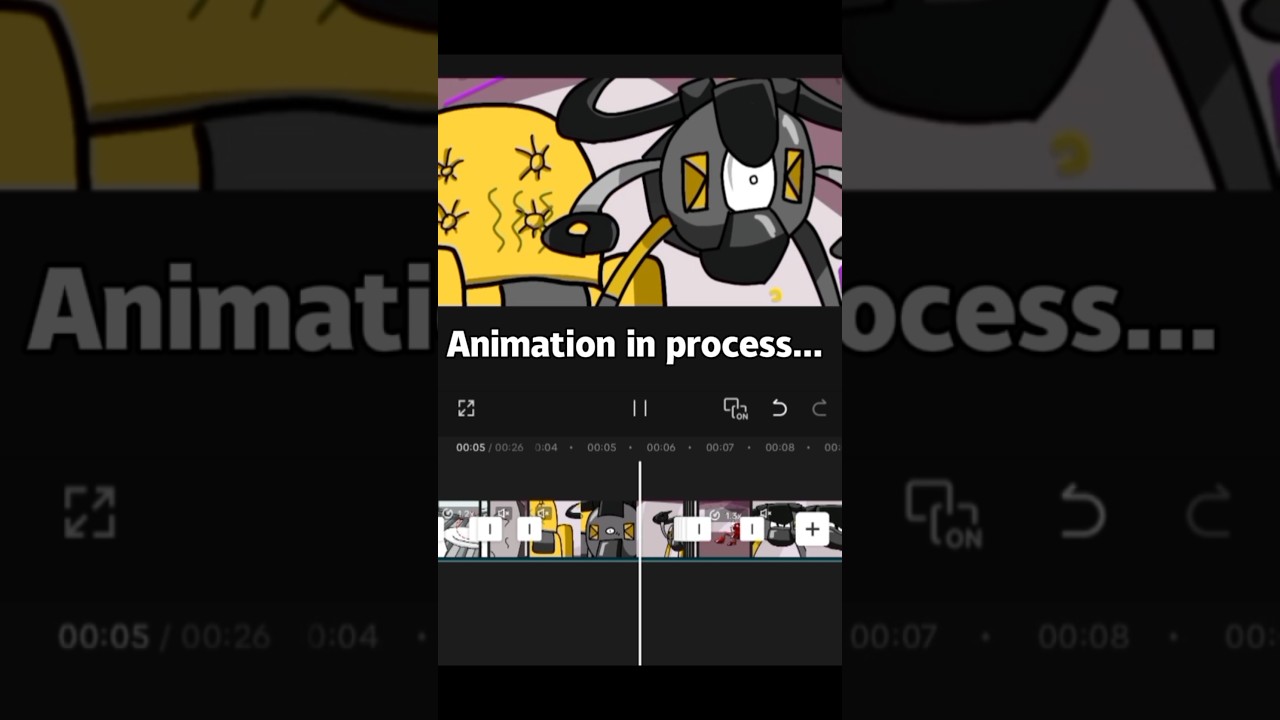
Task: Click the "Animation in process..." caption
Action: [x=634, y=344]
